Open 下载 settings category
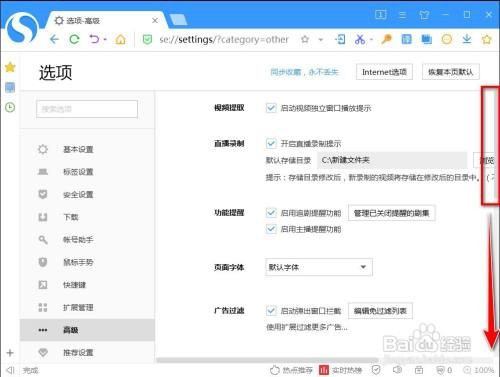The width and height of the screenshot is (500, 377). (x=87, y=217)
